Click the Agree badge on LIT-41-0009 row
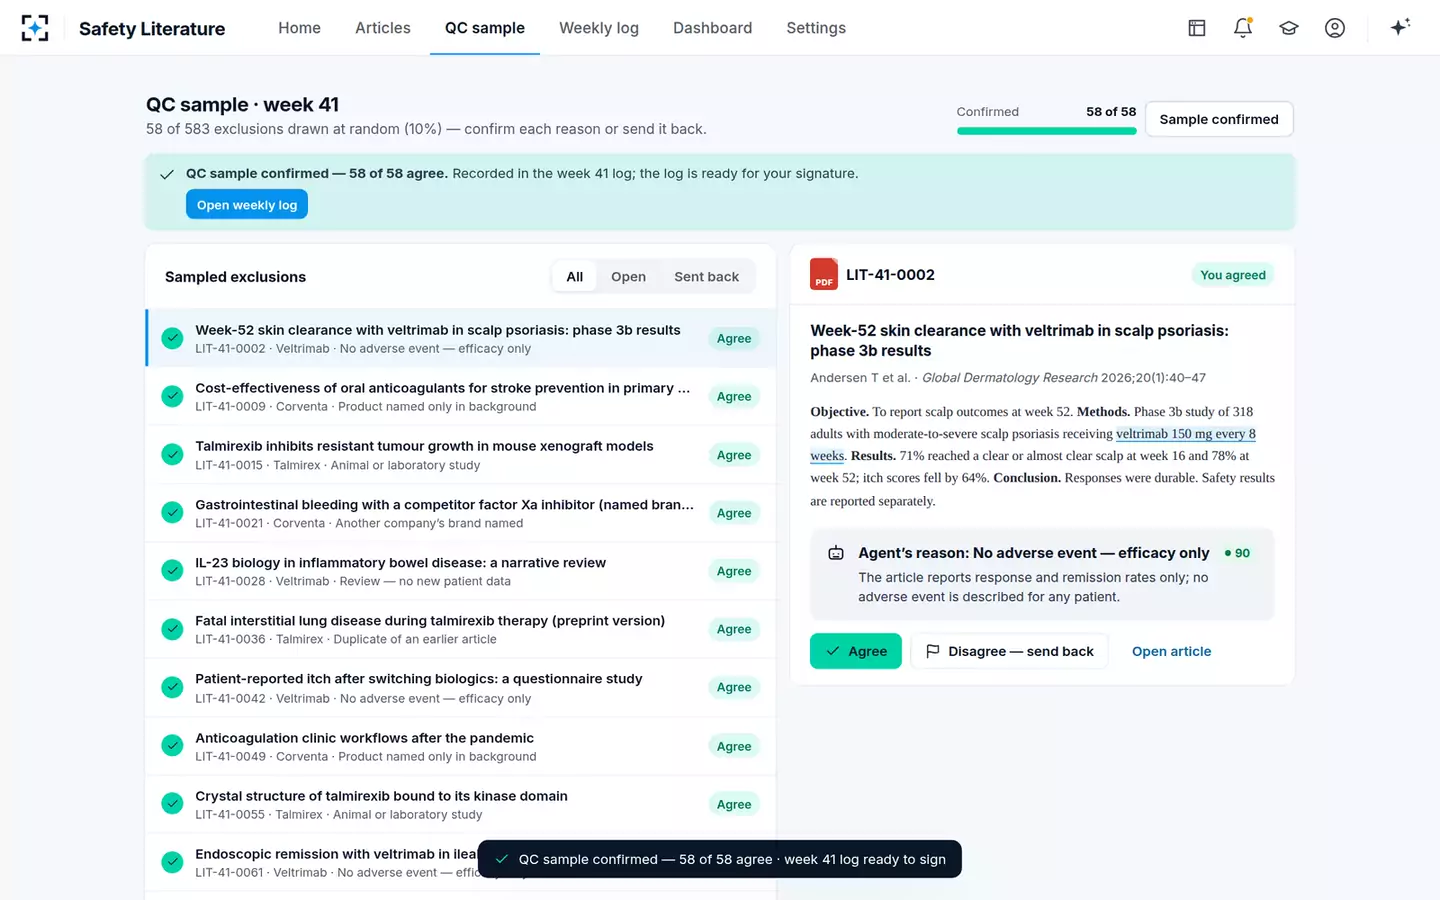The height and width of the screenshot is (900, 1440). [x=734, y=396]
